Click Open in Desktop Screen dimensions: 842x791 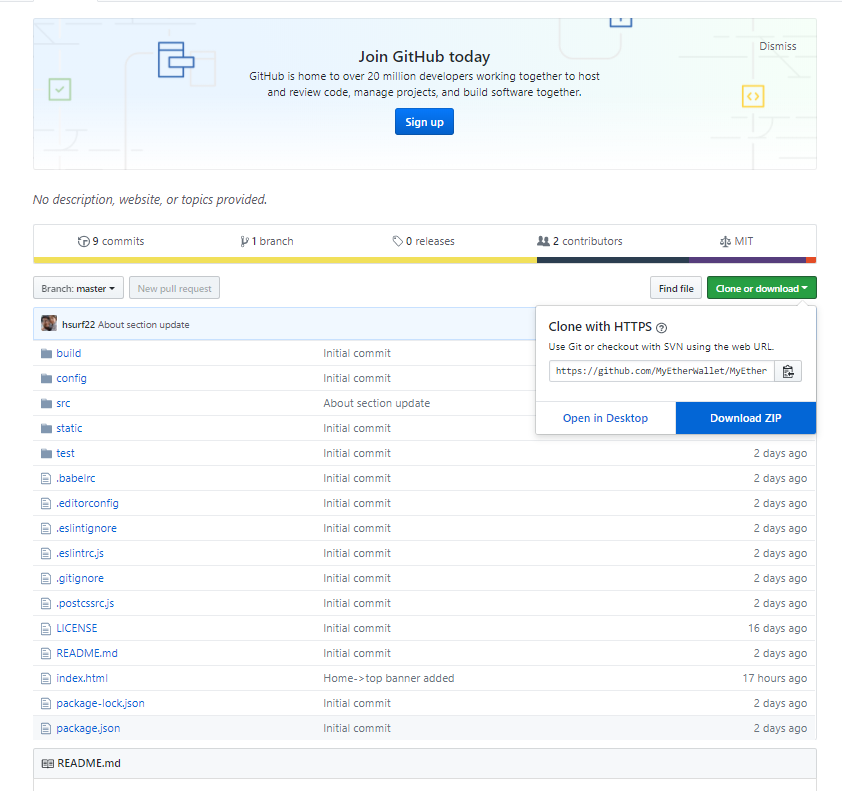pos(605,418)
